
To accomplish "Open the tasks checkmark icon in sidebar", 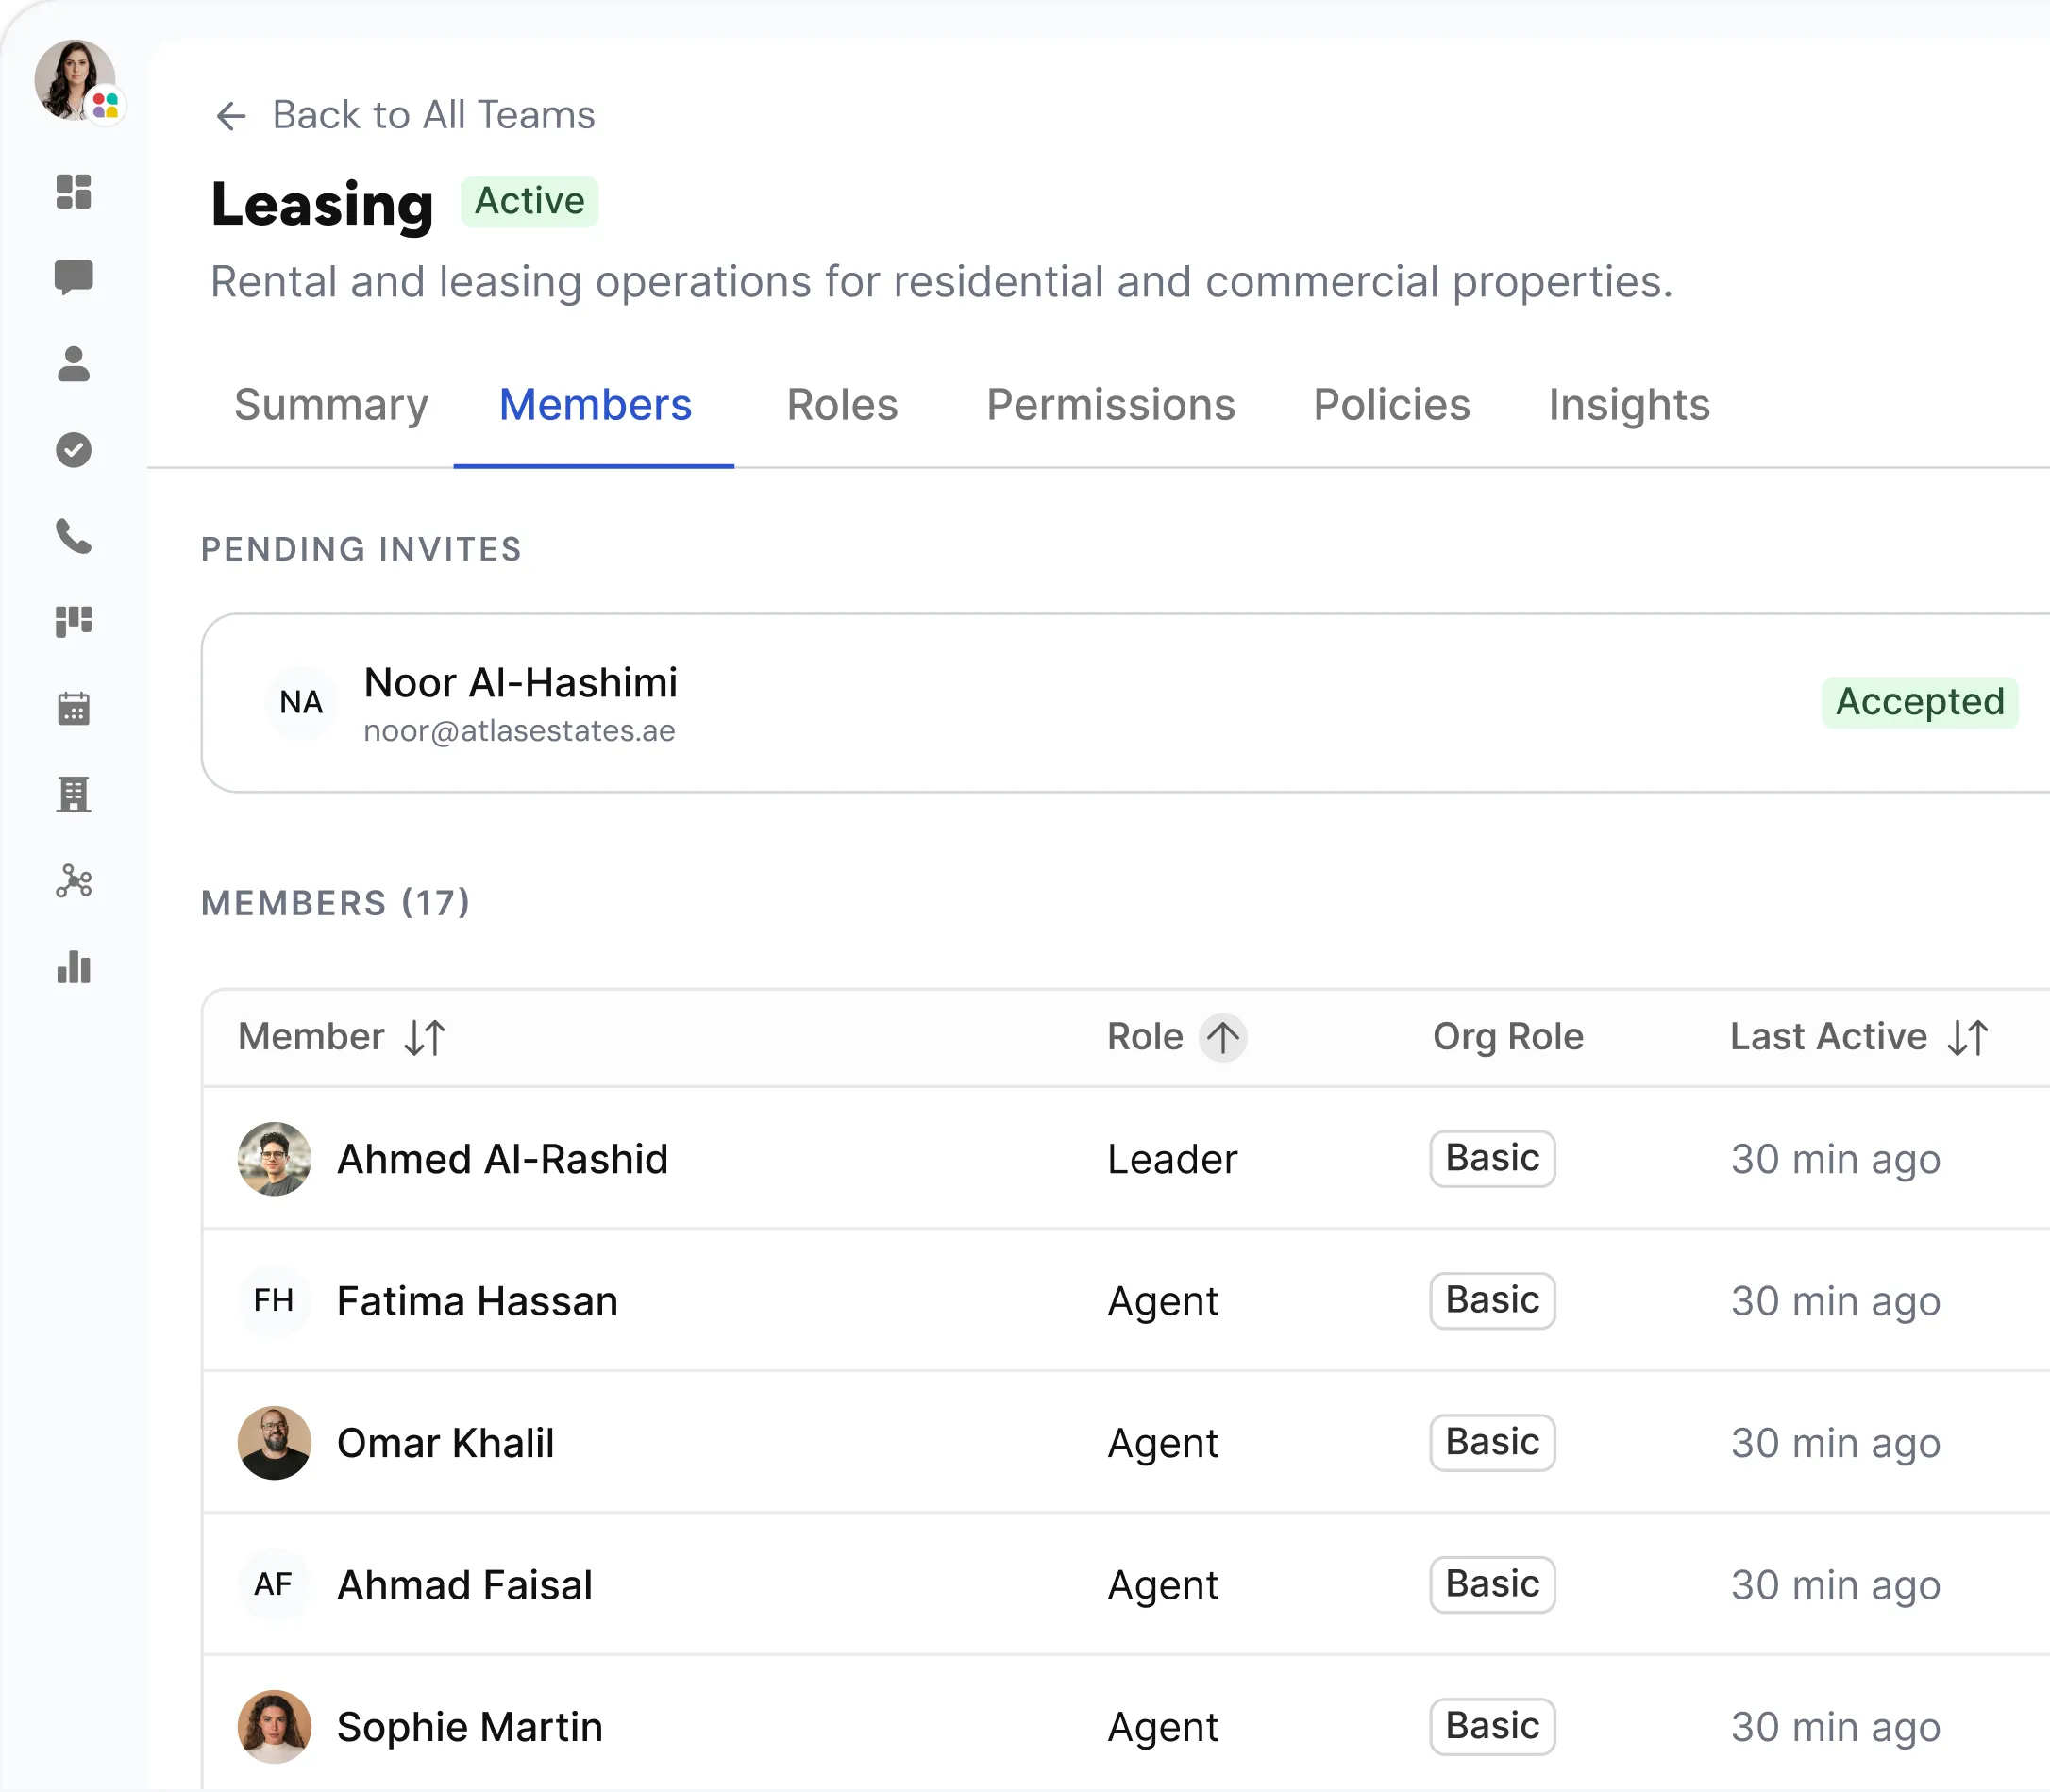I will [x=74, y=450].
